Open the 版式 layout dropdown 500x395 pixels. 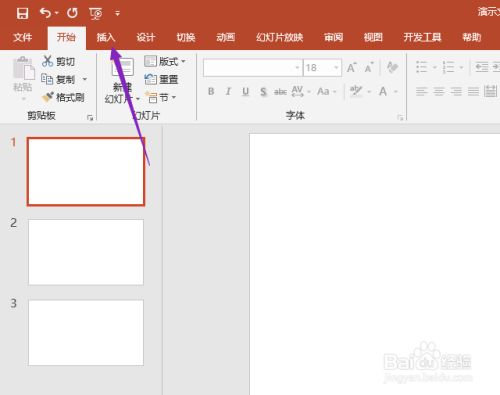(x=165, y=61)
